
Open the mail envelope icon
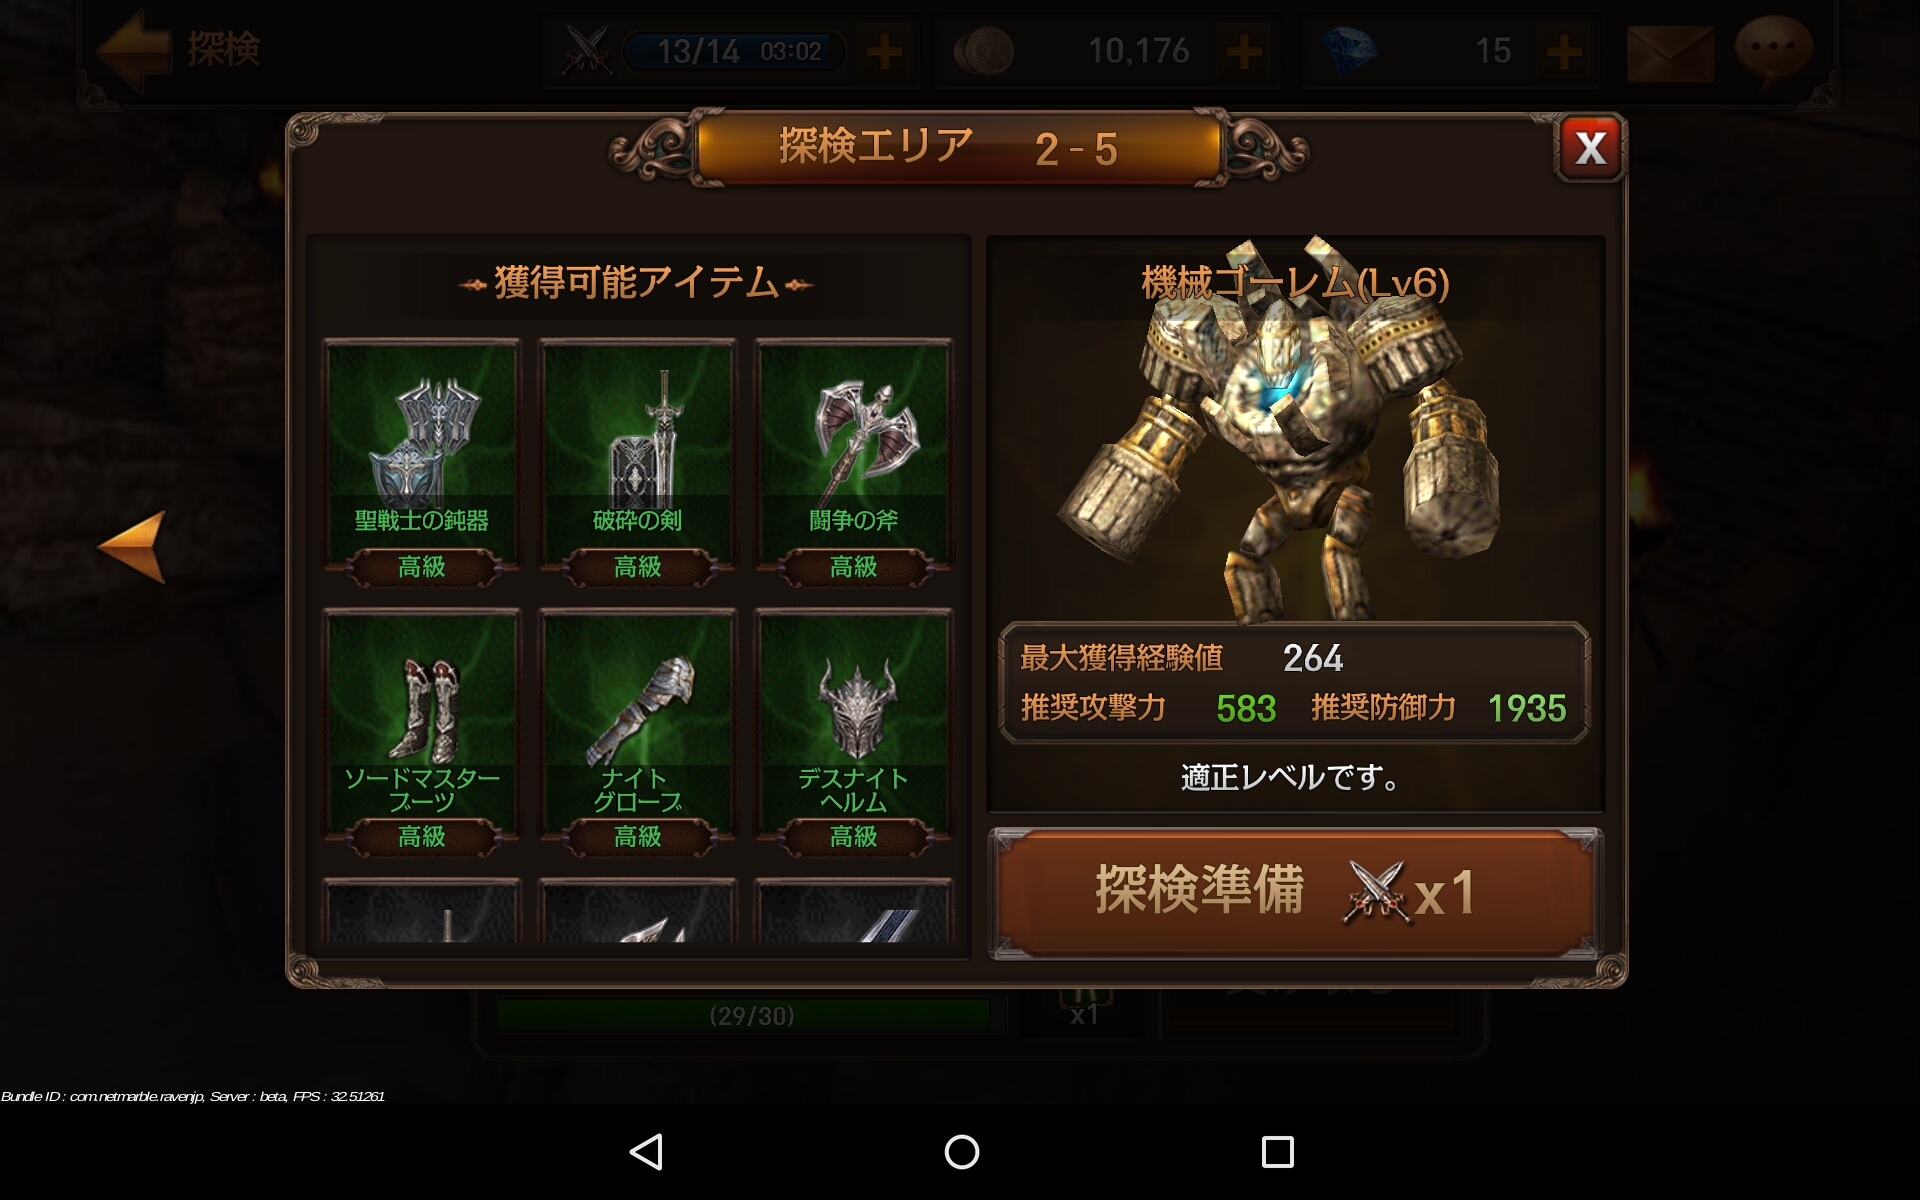(1669, 52)
